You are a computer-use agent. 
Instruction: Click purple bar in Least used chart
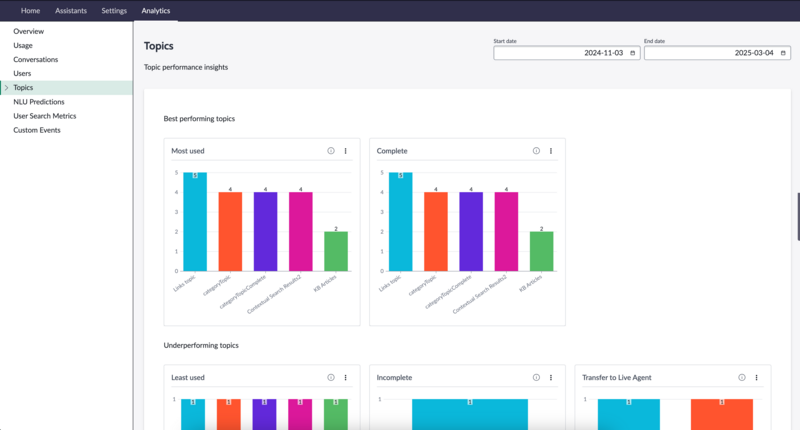264,414
